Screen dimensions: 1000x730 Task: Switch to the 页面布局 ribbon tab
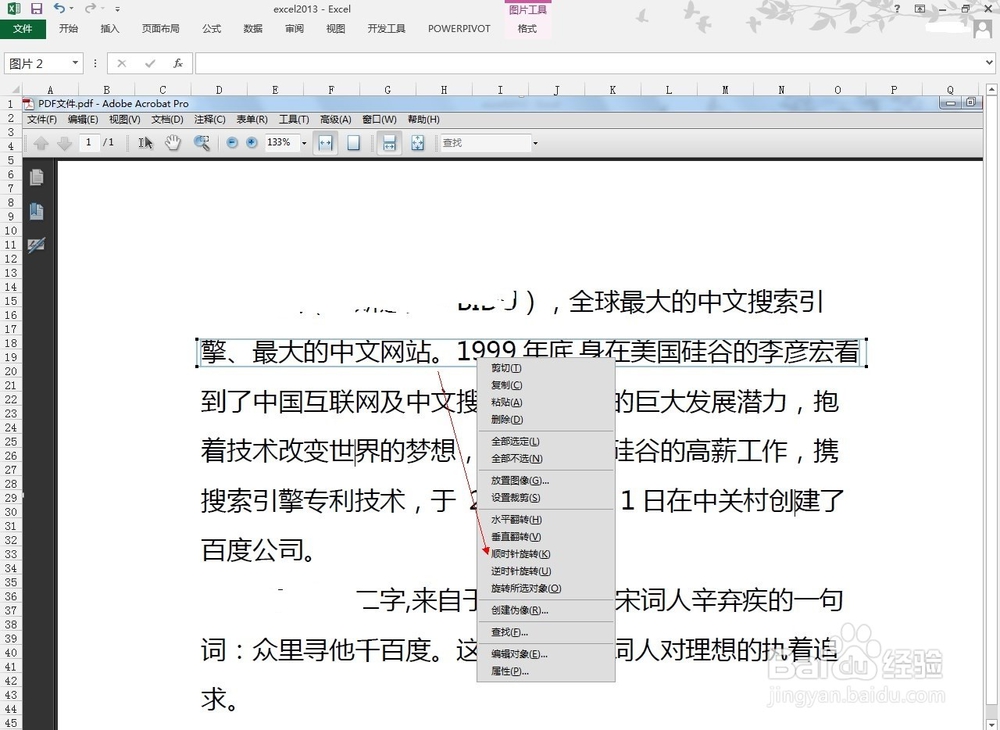click(160, 29)
